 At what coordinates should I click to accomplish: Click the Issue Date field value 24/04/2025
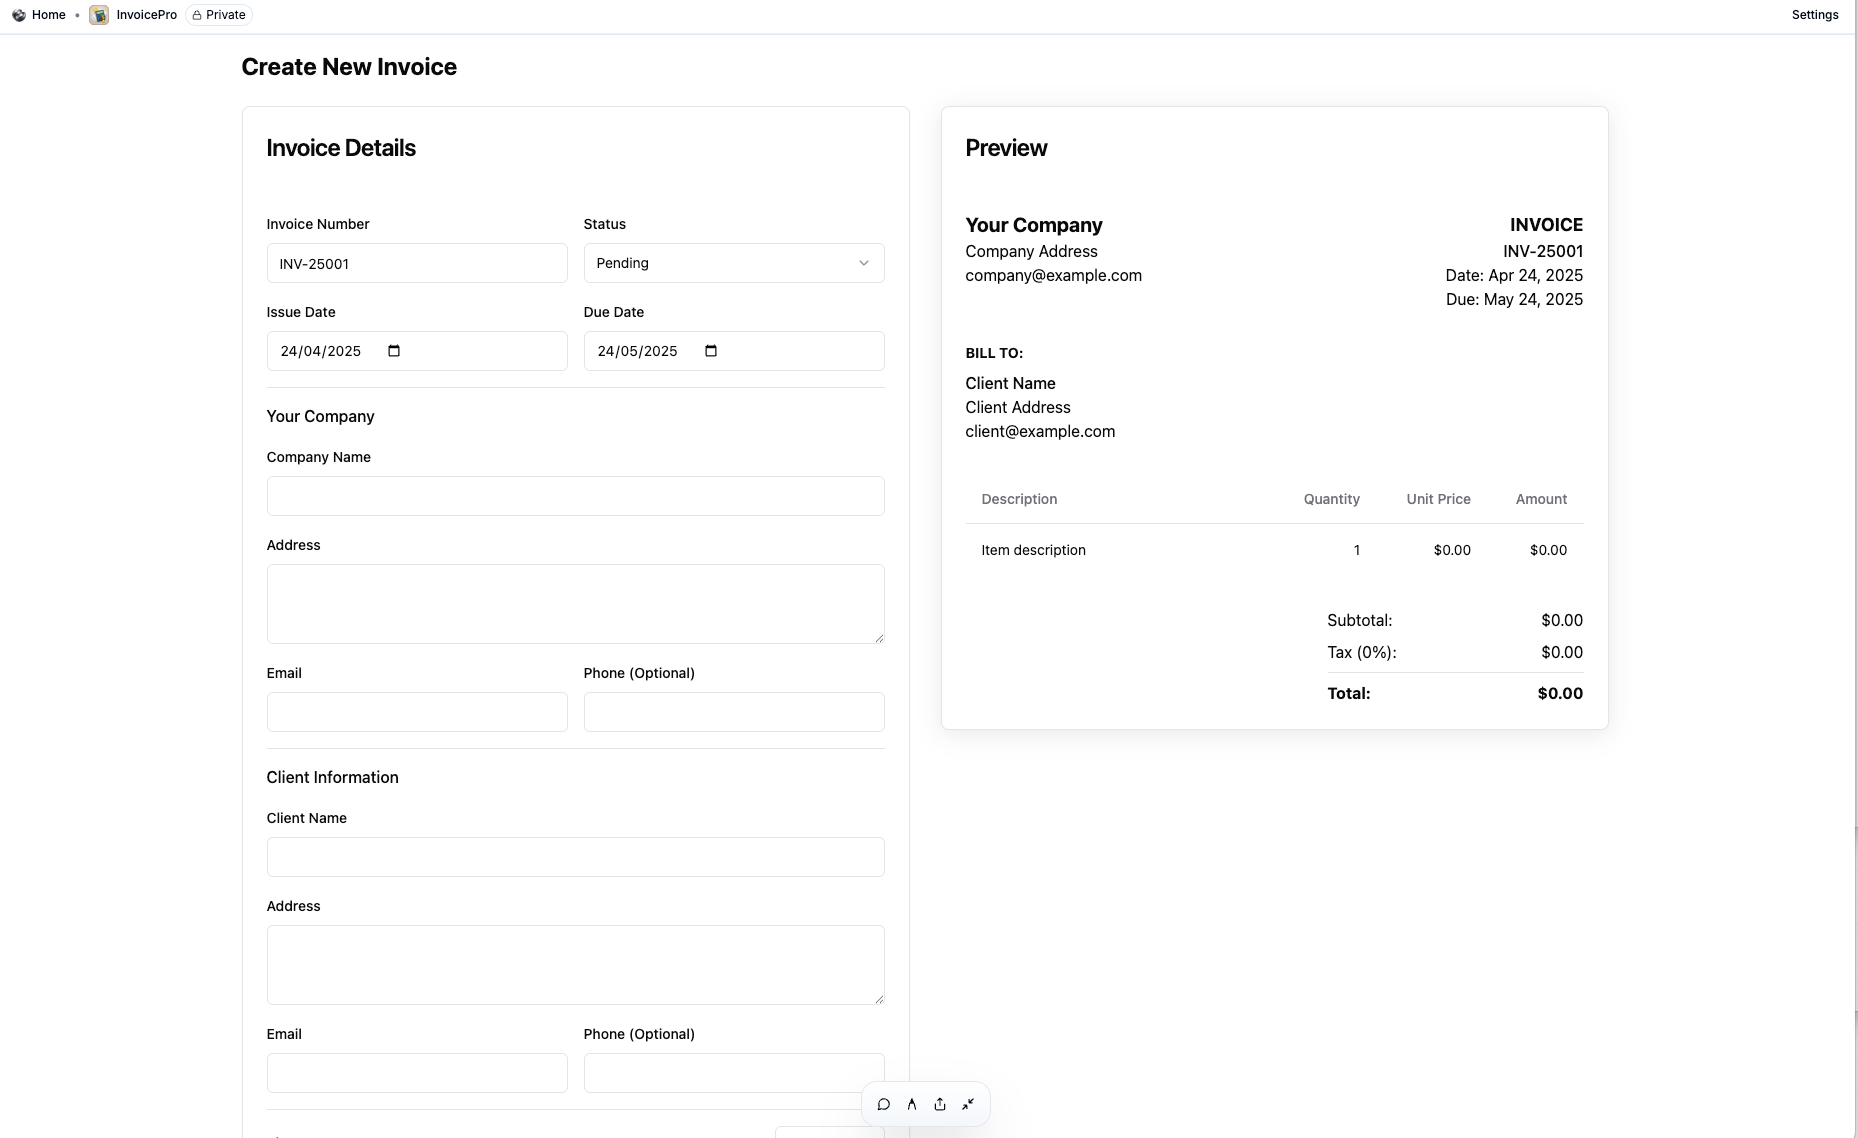[321, 351]
